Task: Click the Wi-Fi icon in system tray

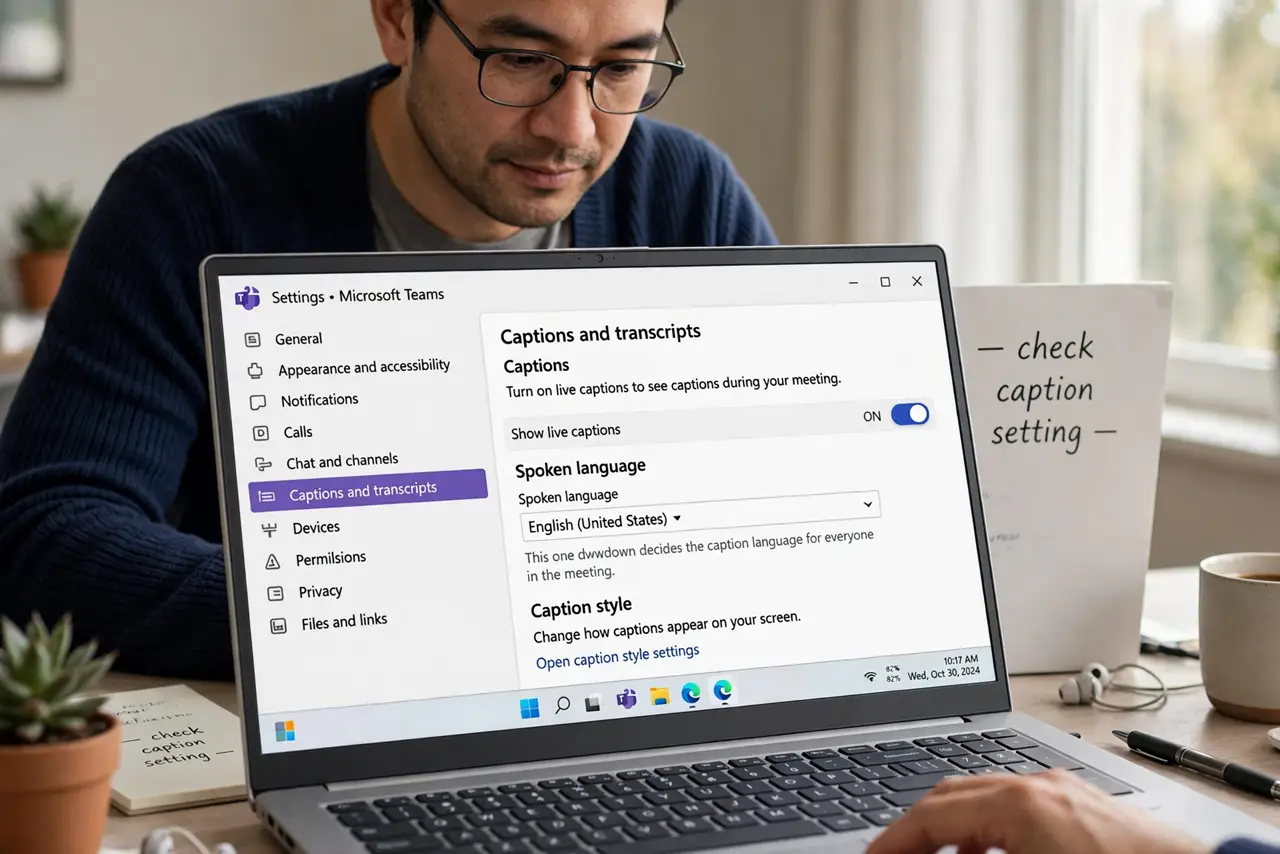Action: 870,677
